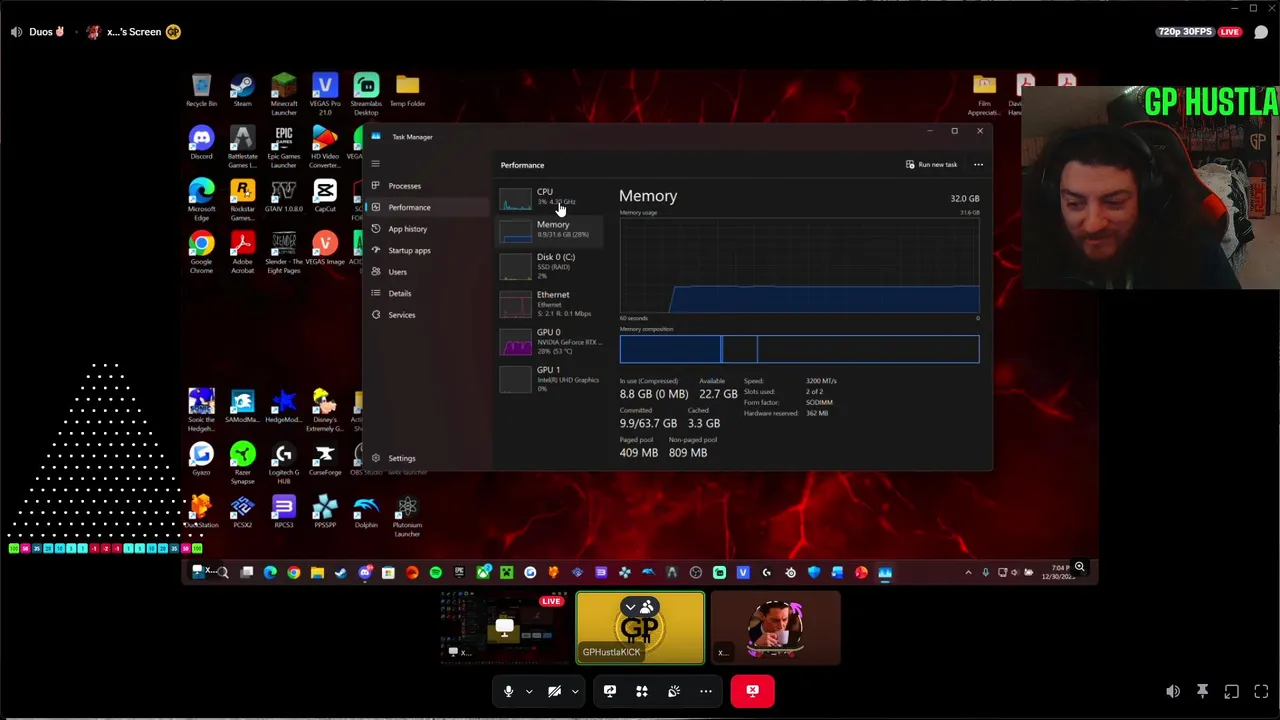This screenshot has height=720, width=1280.
Task: Select Ethernet performance entry
Action: pos(550,303)
